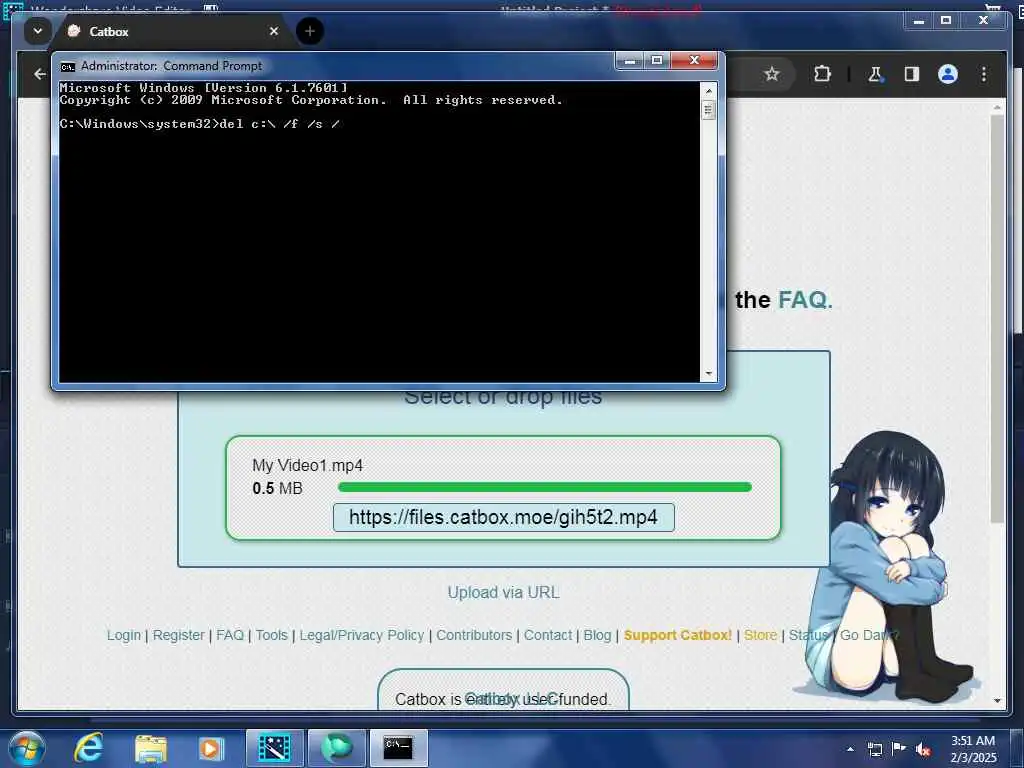Click the page scroll down arrow
Viewport: 1024px width, 768px height.
997,701
